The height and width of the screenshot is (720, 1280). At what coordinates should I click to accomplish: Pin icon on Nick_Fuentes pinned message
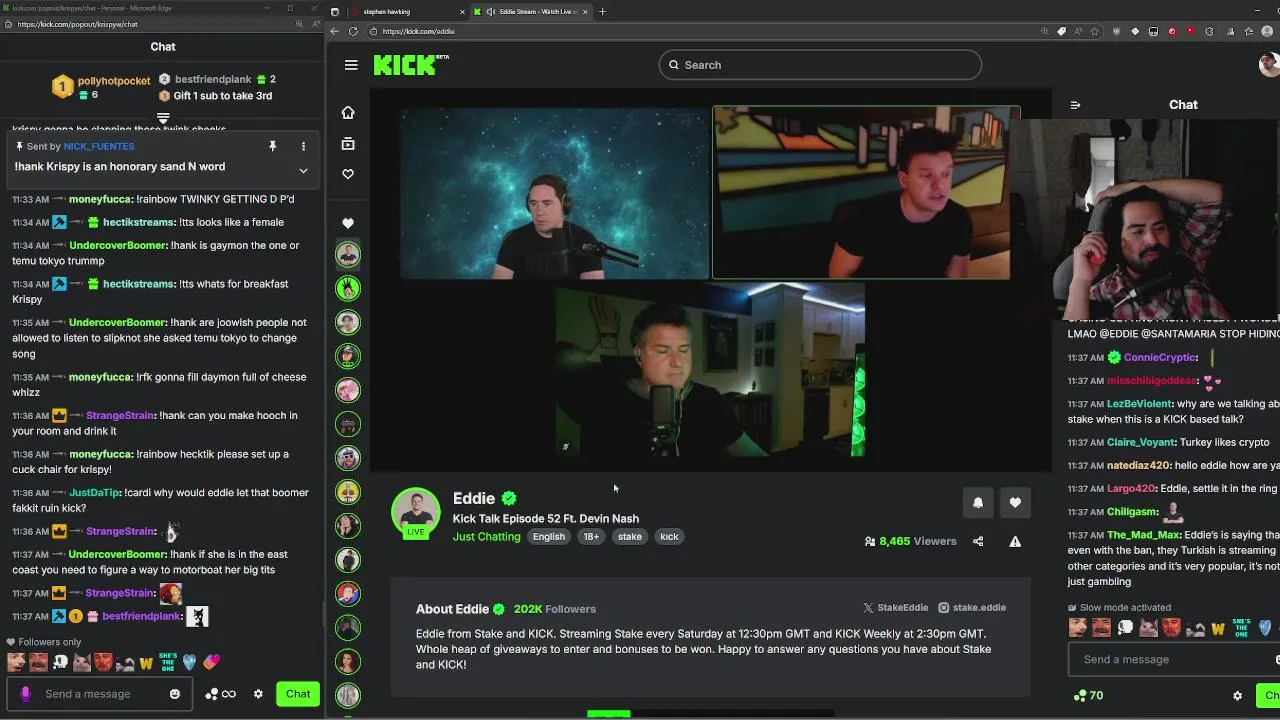(x=272, y=146)
